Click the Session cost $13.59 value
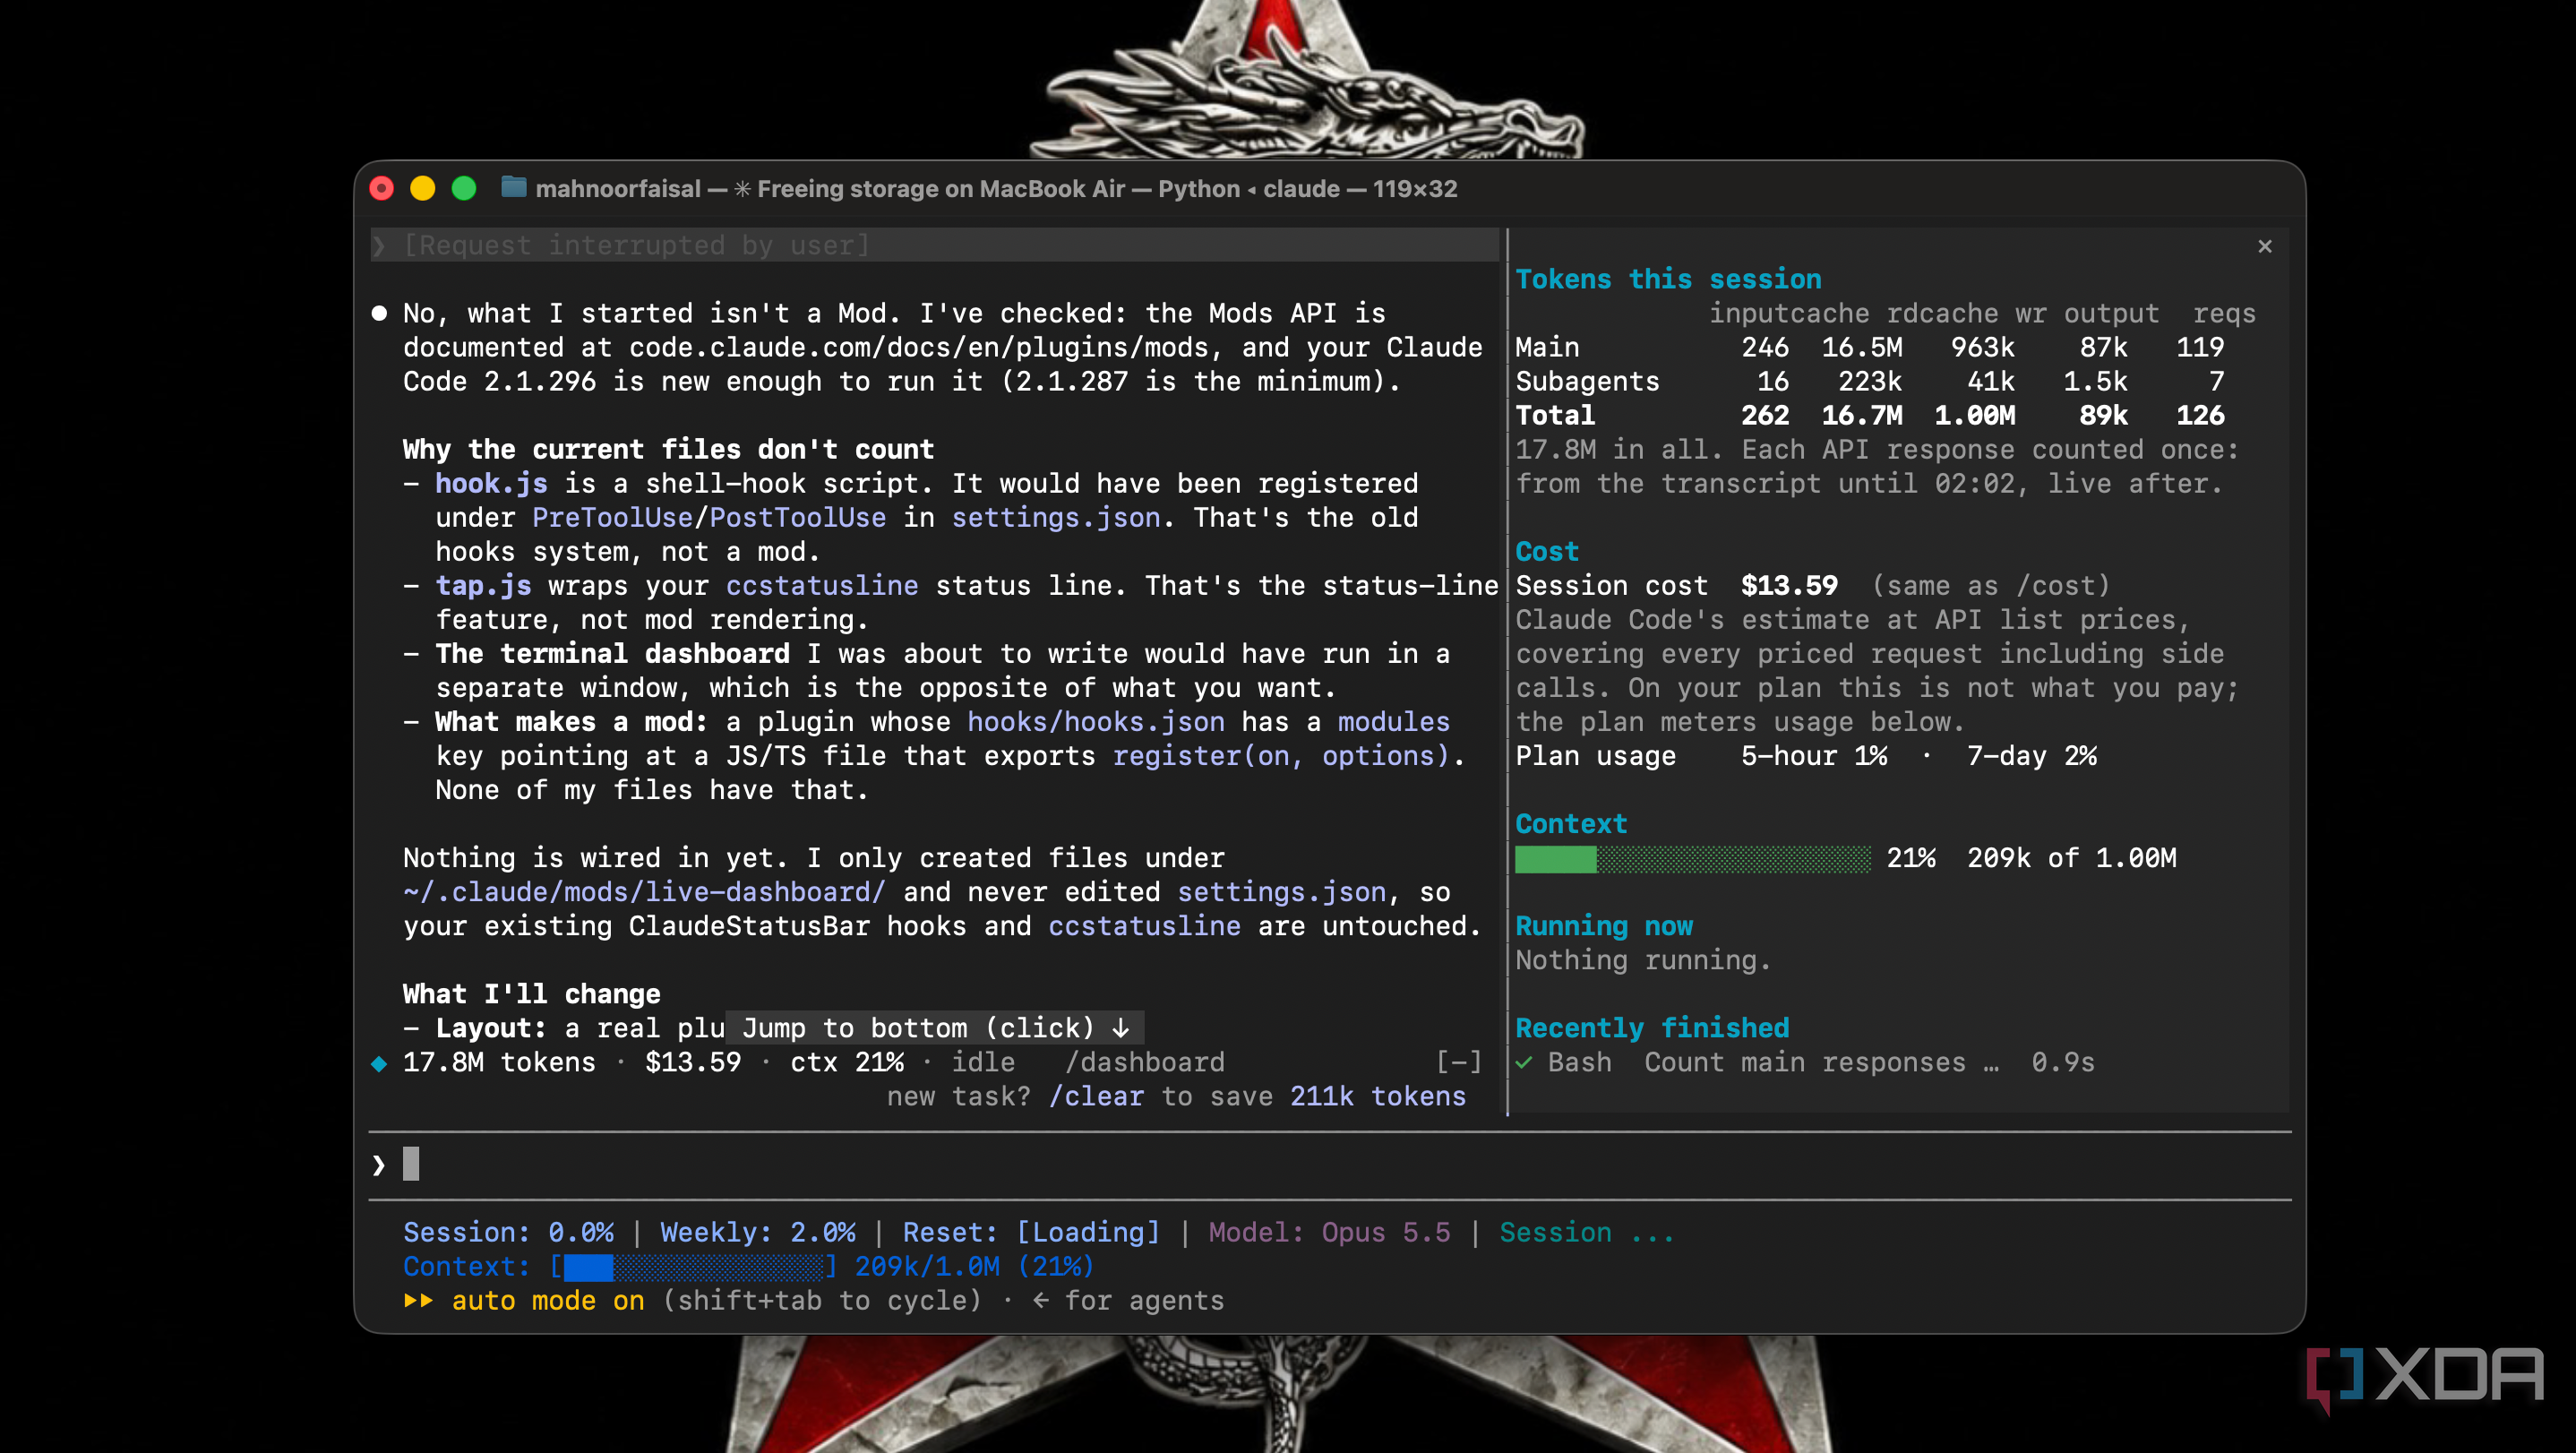This screenshot has height=1453, width=2576. click(x=1789, y=586)
